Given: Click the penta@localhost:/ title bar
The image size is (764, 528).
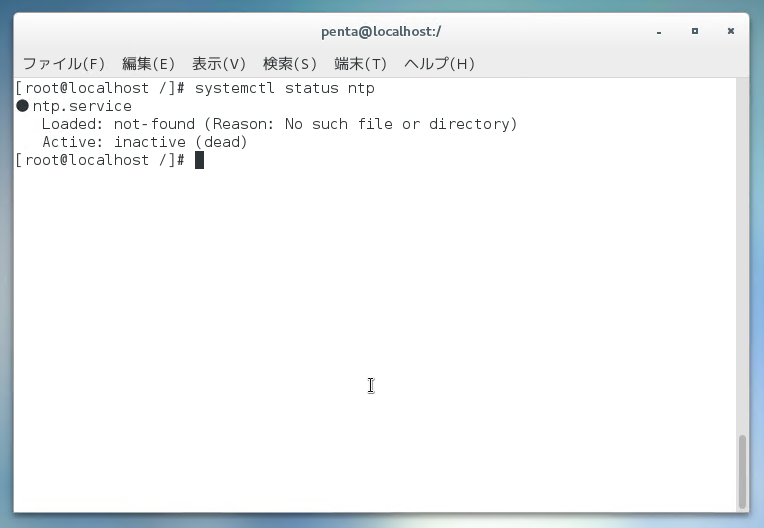Looking at the screenshot, I should [381, 32].
